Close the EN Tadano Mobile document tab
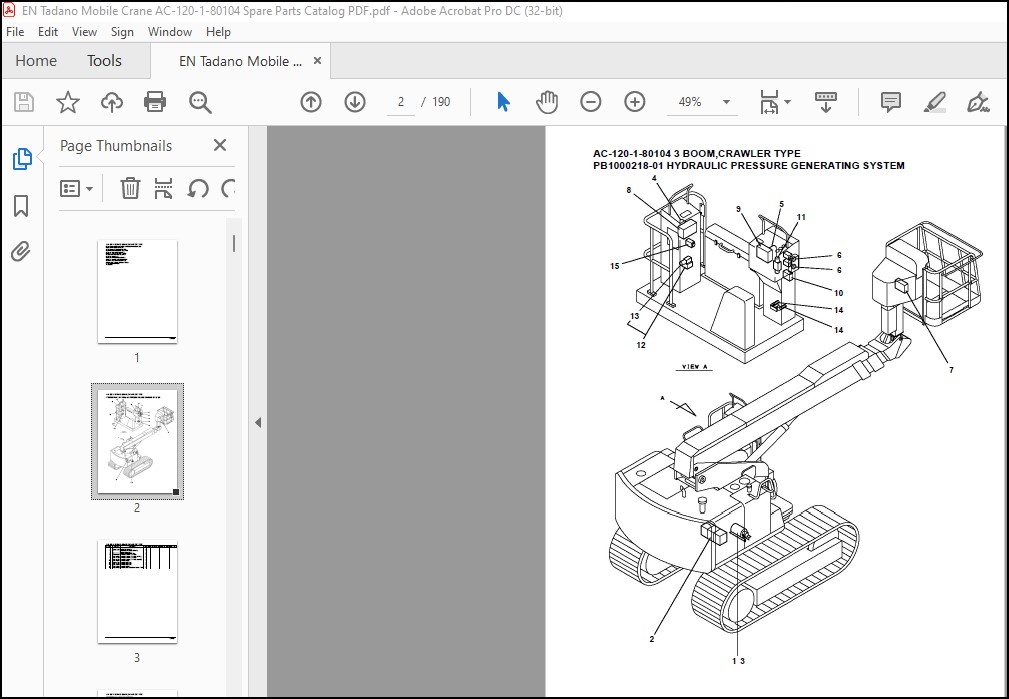This screenshot has height=699, width=1009. [x=317, y=61]
